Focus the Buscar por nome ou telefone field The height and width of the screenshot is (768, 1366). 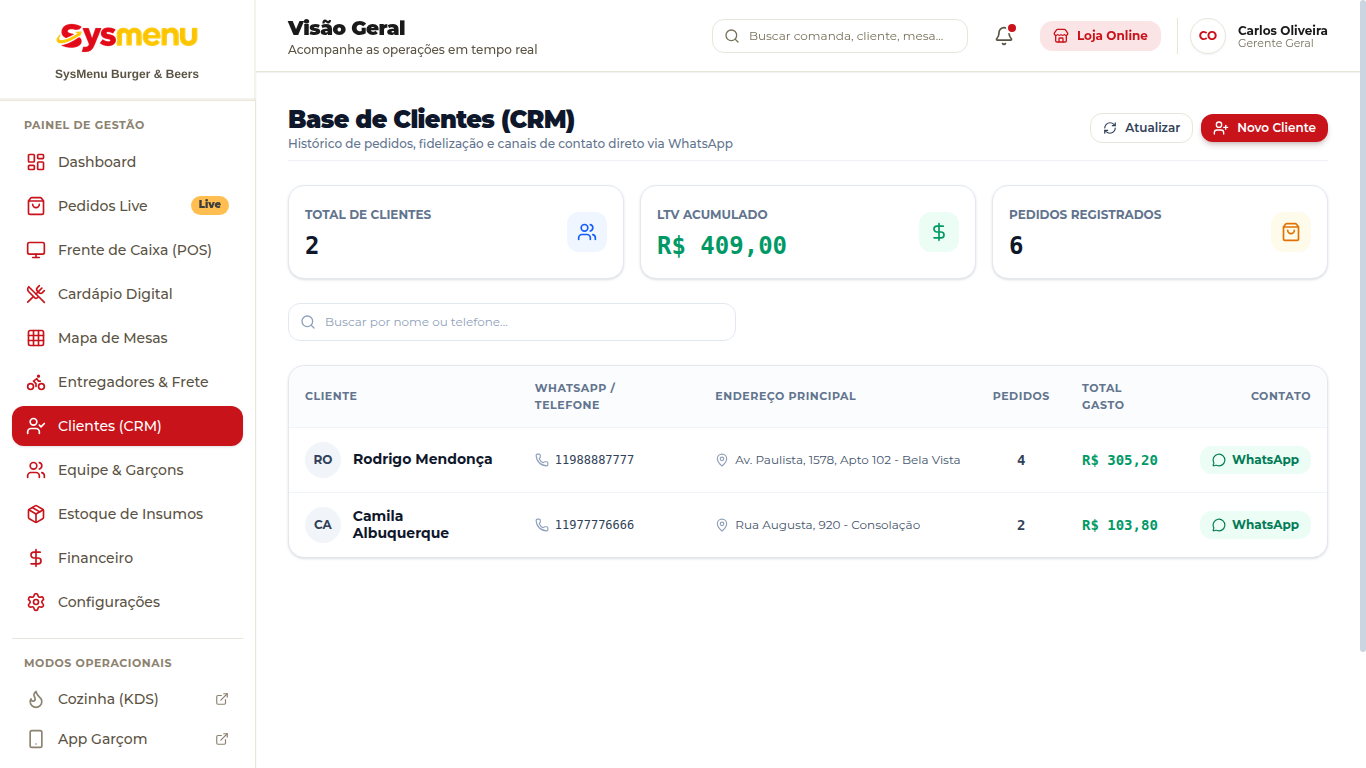[512, 322]
